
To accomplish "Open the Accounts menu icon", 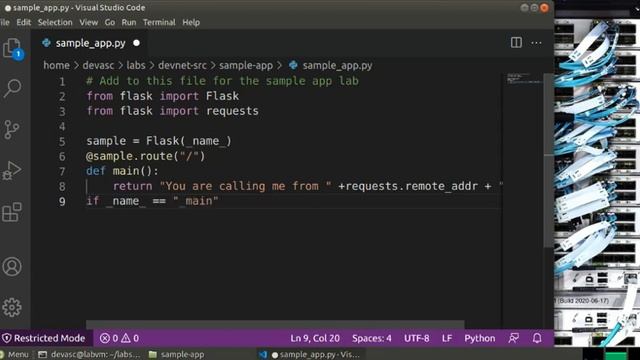I will point(12,267).
